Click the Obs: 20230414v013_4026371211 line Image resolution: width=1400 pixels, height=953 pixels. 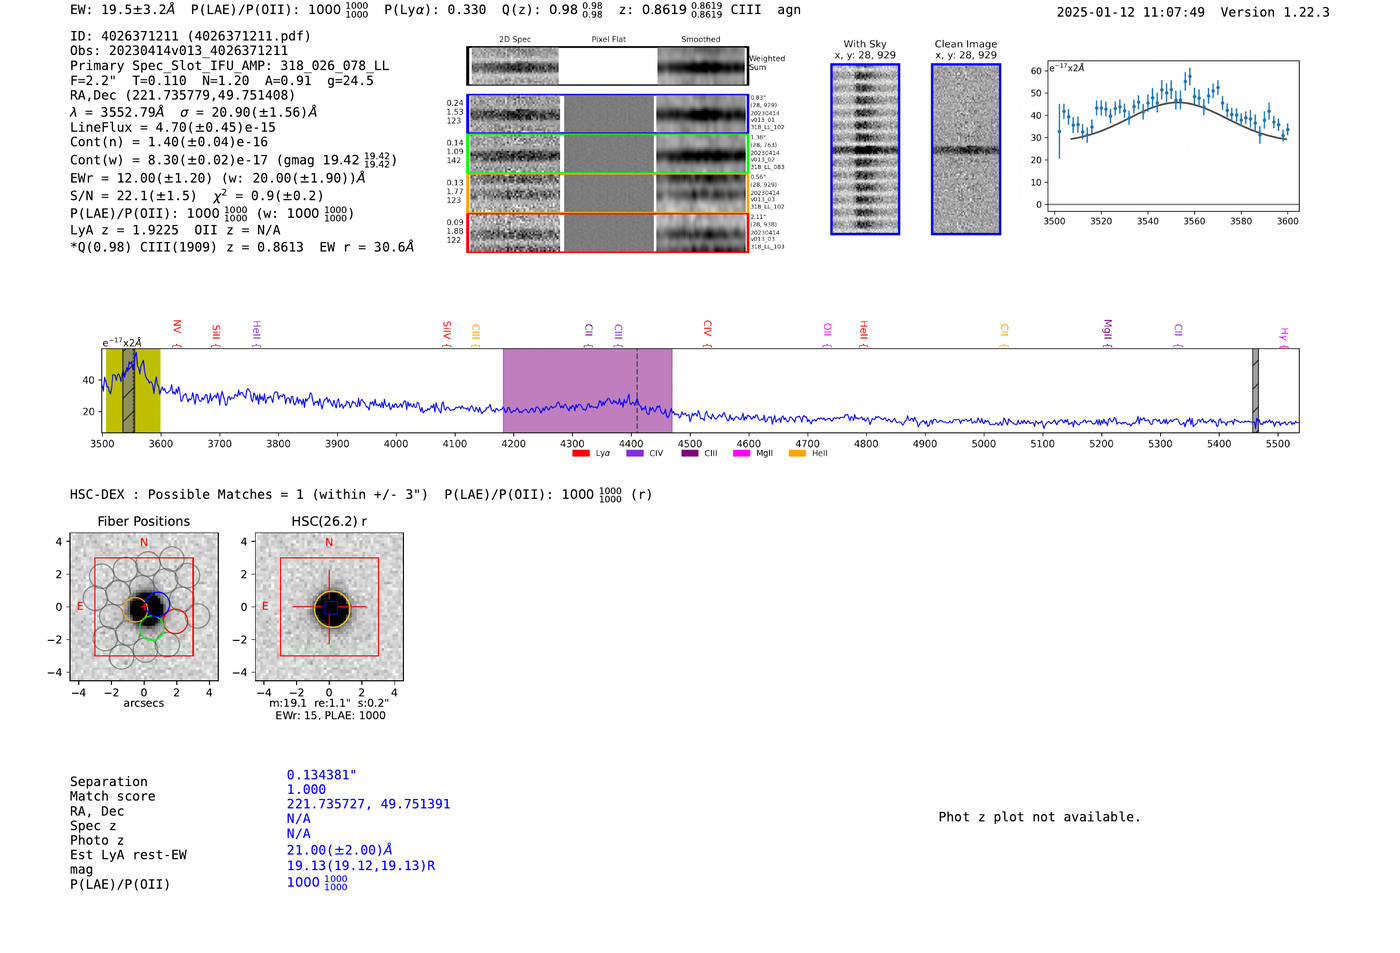(179, 51)
